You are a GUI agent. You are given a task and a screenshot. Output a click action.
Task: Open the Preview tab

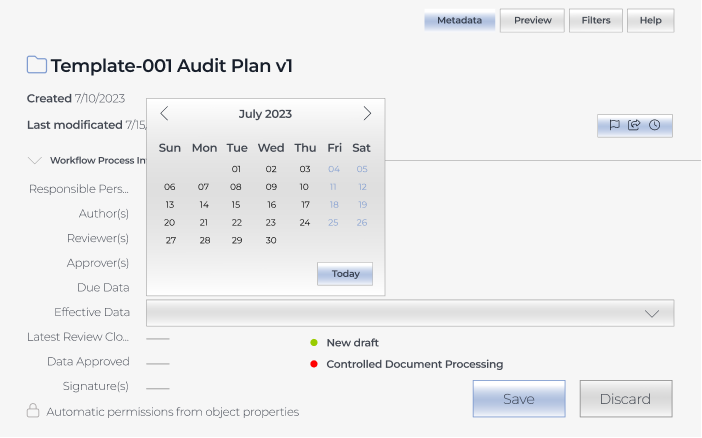tap(532, 21)
